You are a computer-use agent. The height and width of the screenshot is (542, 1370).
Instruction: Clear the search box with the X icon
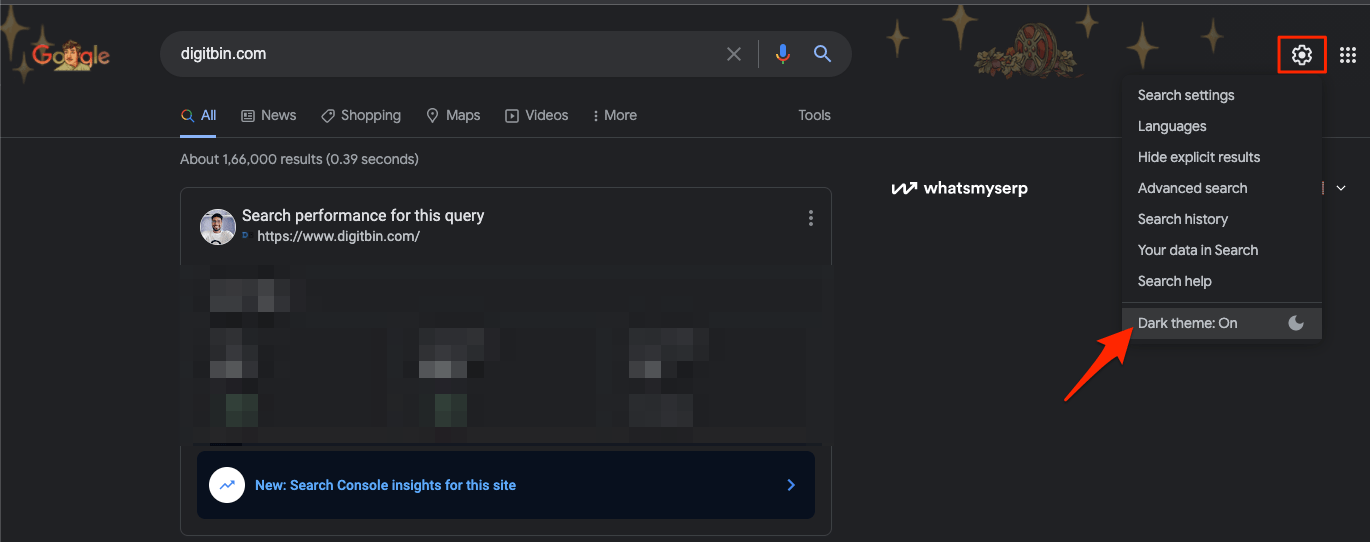[x=734, y=54]
